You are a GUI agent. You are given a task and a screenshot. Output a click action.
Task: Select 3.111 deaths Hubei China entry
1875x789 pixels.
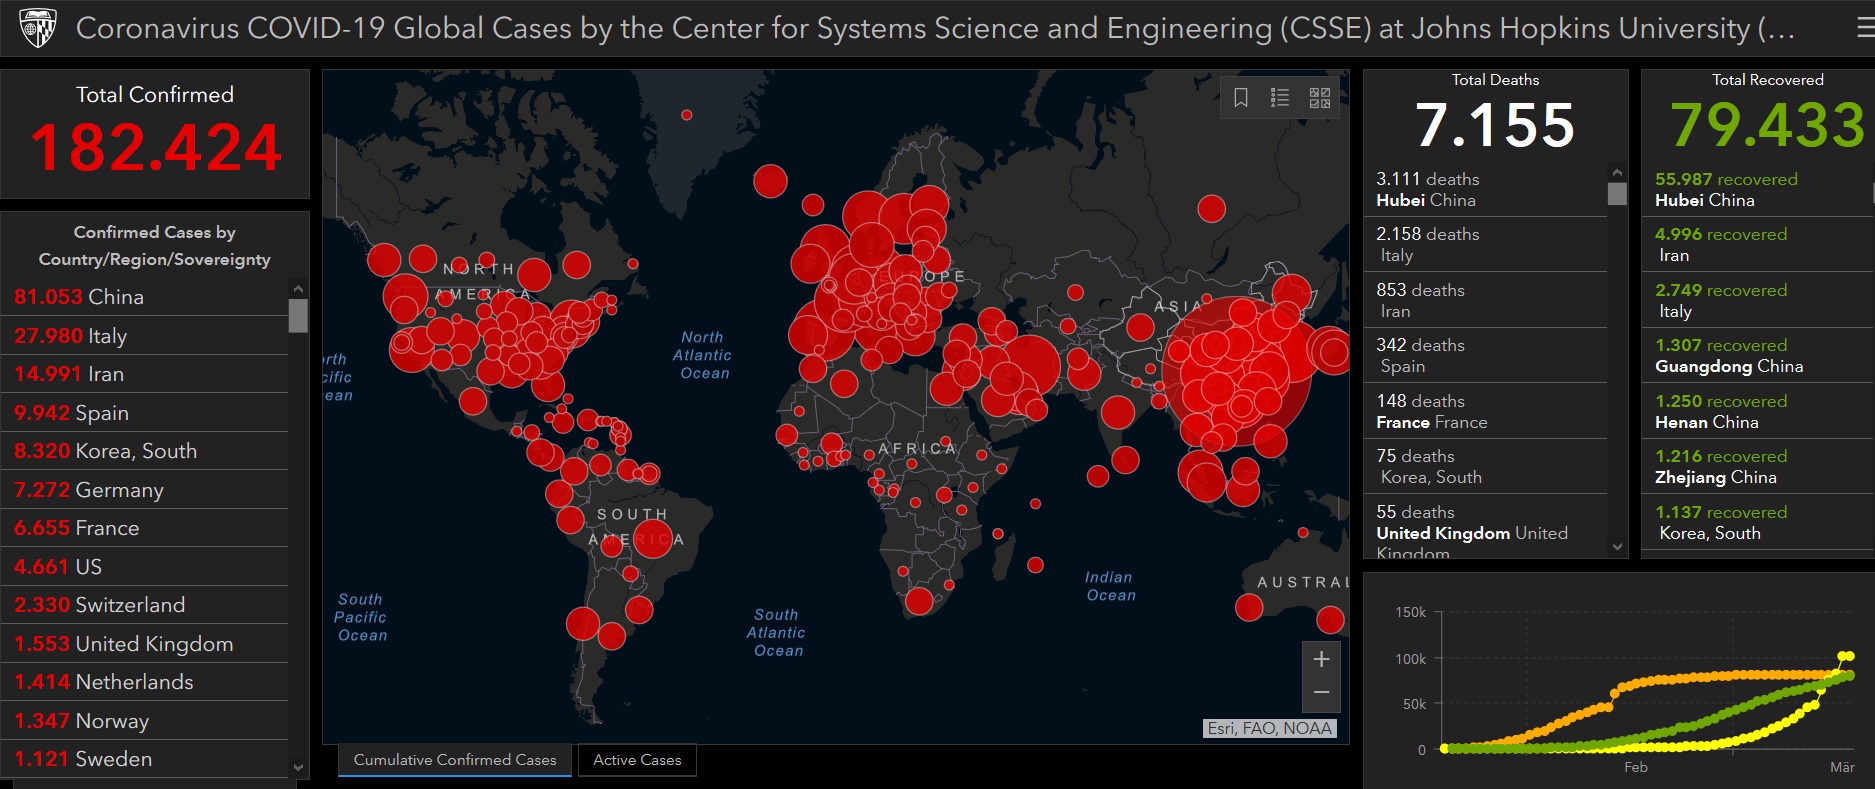(1486, 189)
